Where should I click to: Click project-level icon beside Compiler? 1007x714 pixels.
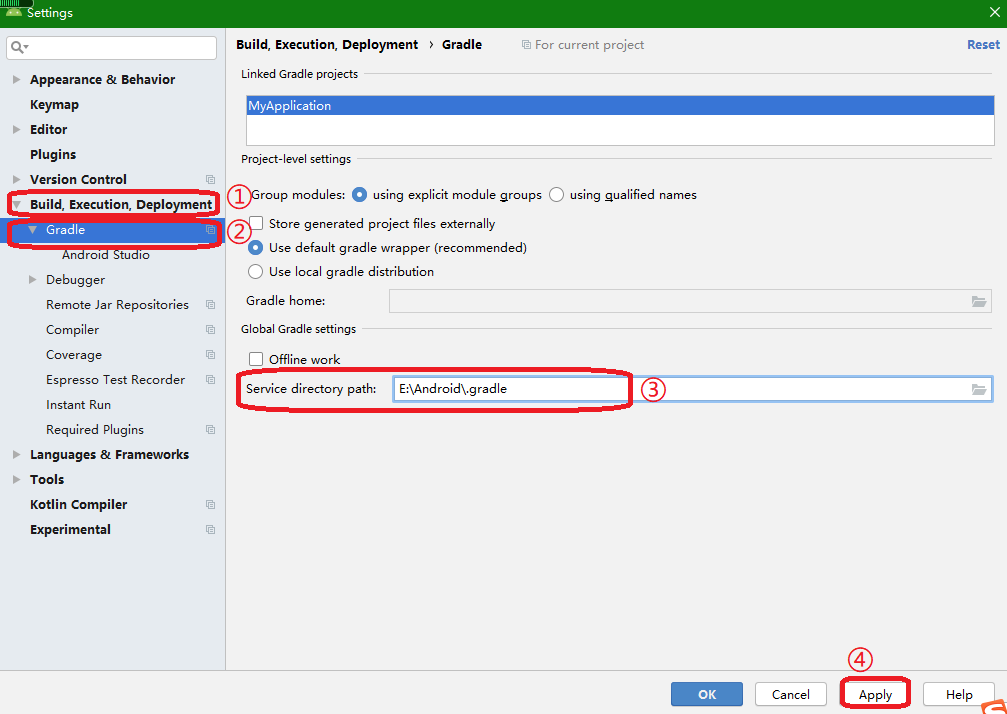coord(210,329)
